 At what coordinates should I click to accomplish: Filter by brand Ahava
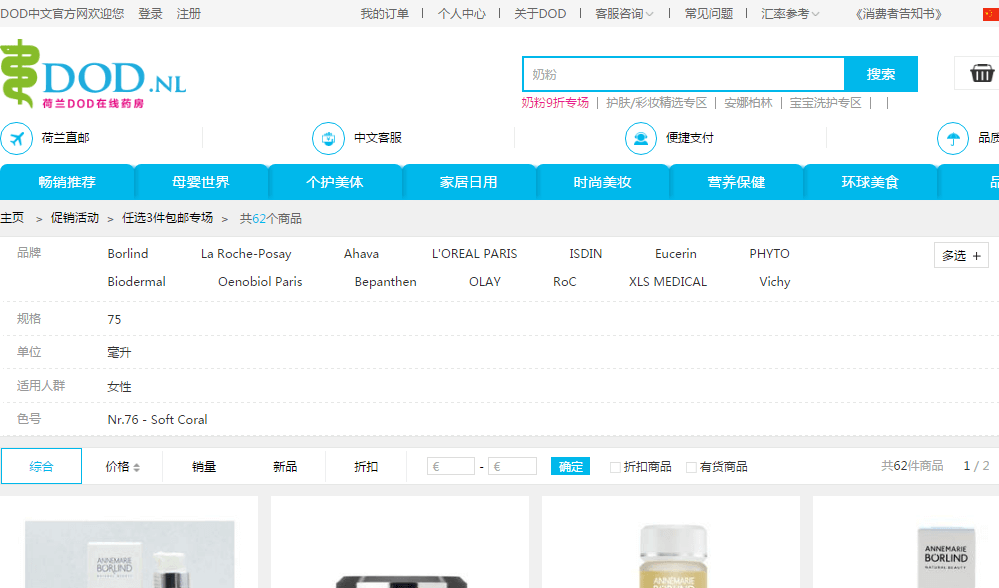(x=361, y=254)
